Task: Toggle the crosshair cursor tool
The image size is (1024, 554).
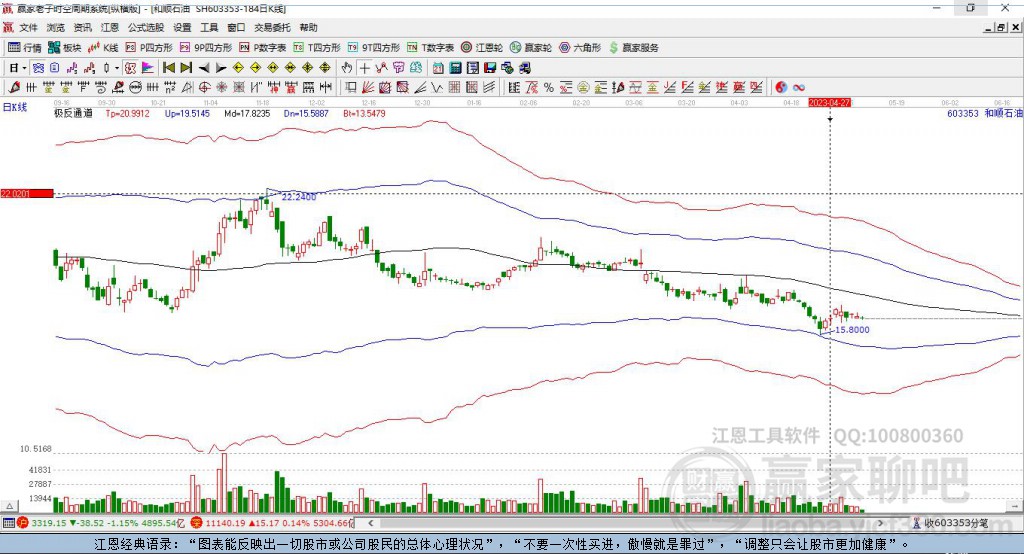Action: tap(364, 68)
